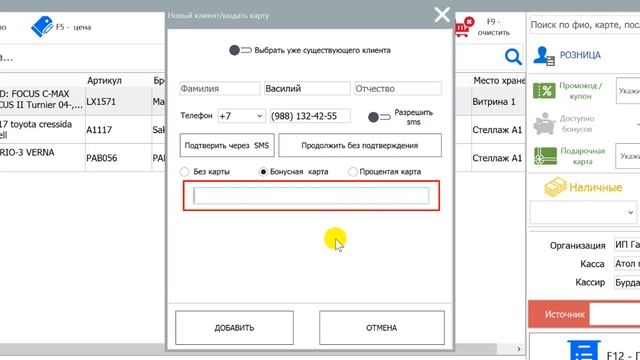
Task: Click the piggy bank bonuses icon
Action: (544, 124)
